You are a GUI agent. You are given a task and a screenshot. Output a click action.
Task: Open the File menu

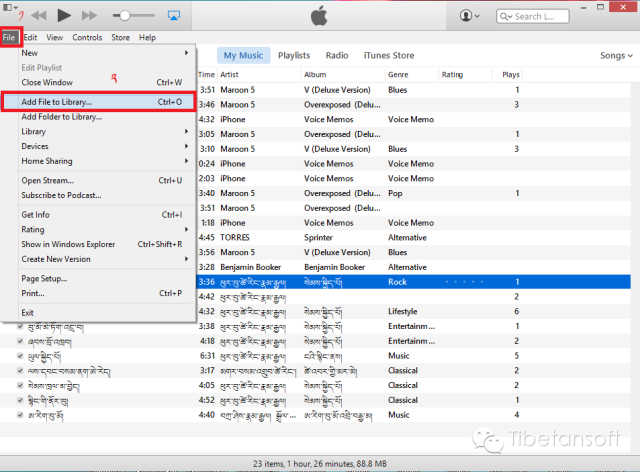pyautogui.click(x=9, y=38)
